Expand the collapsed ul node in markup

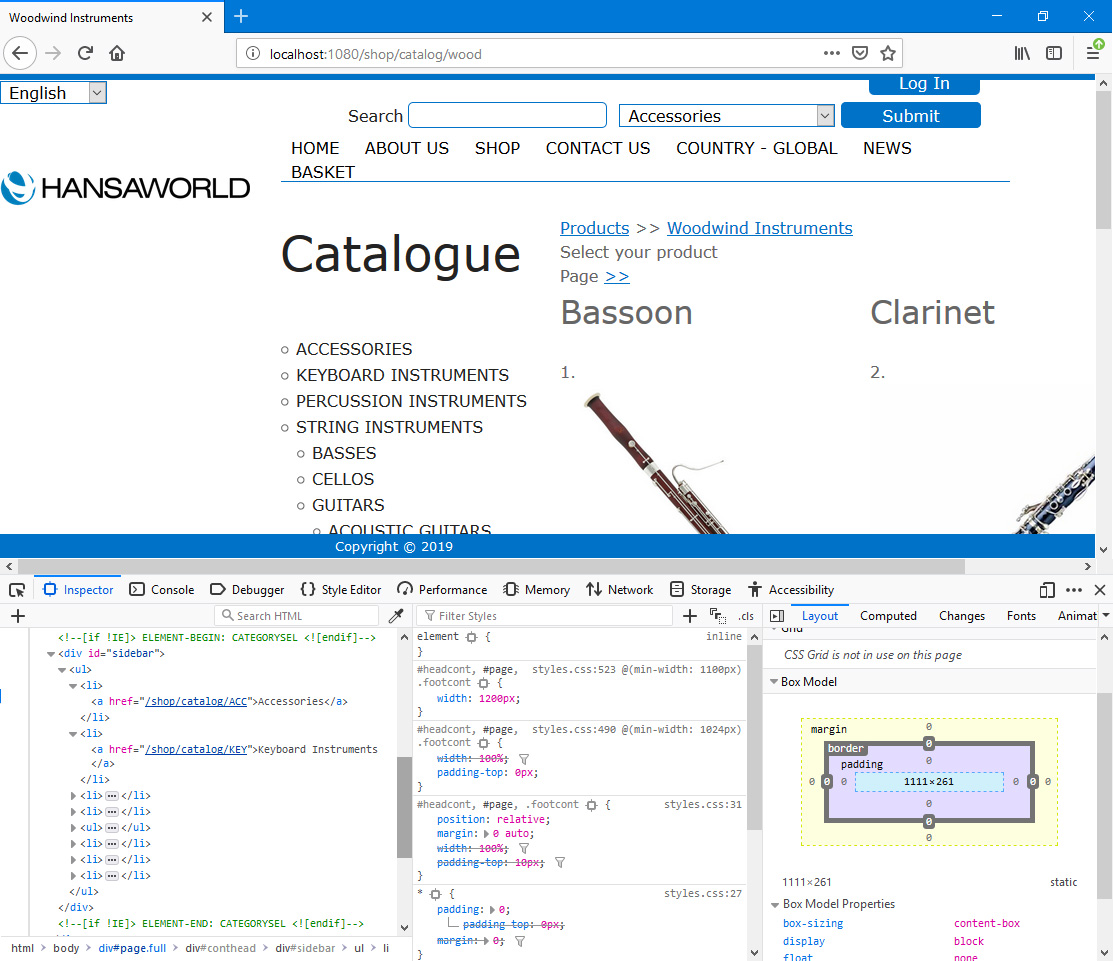(74, 827)
